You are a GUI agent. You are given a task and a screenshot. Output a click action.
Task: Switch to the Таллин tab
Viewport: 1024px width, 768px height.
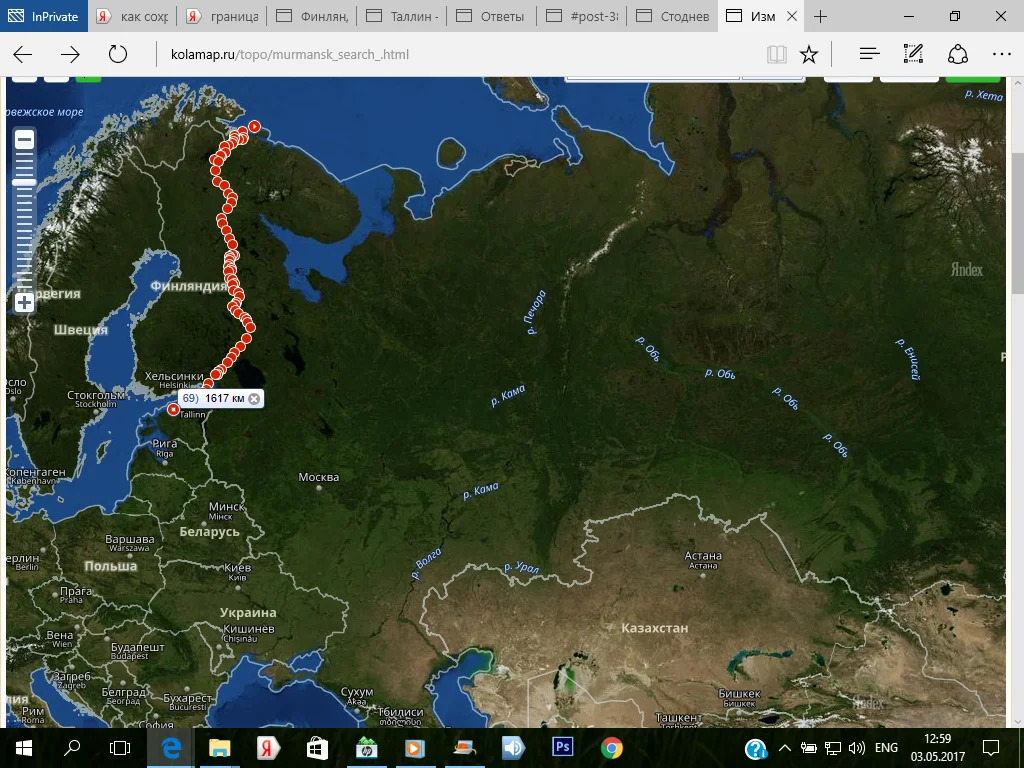coord(403,16)
